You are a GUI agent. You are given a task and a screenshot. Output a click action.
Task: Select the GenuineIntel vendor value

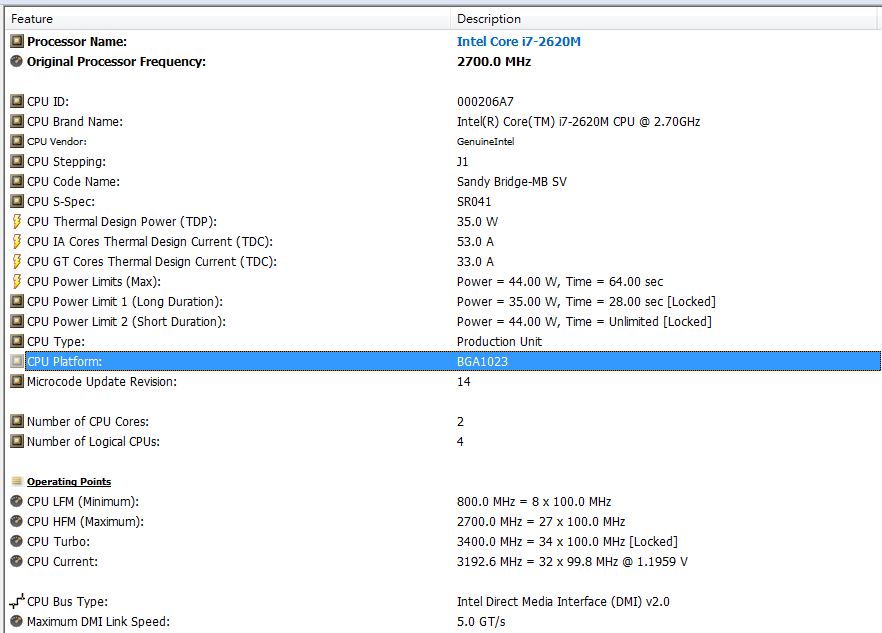click(485, 142)
